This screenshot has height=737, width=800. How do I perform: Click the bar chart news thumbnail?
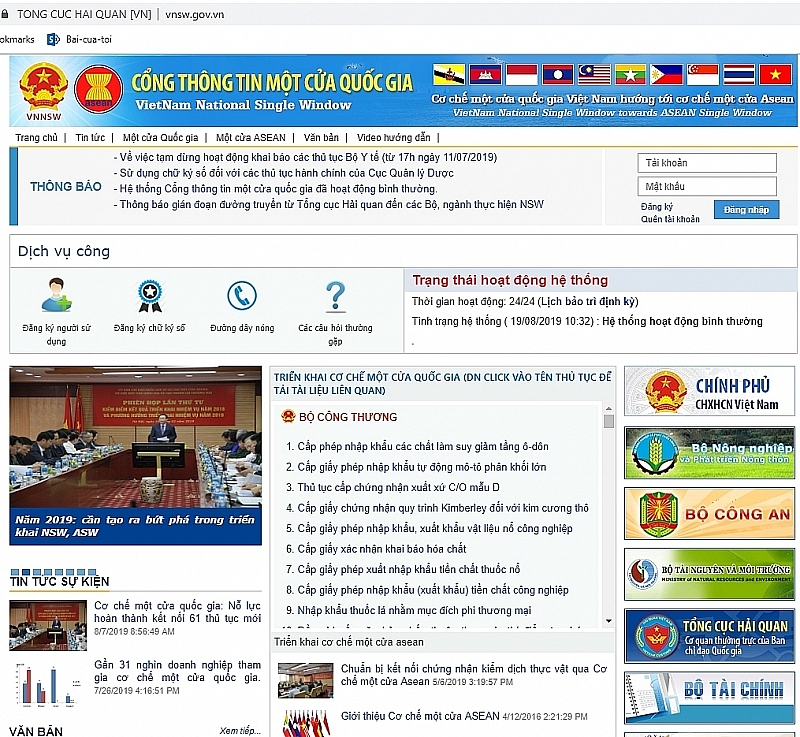pos(47,684)
